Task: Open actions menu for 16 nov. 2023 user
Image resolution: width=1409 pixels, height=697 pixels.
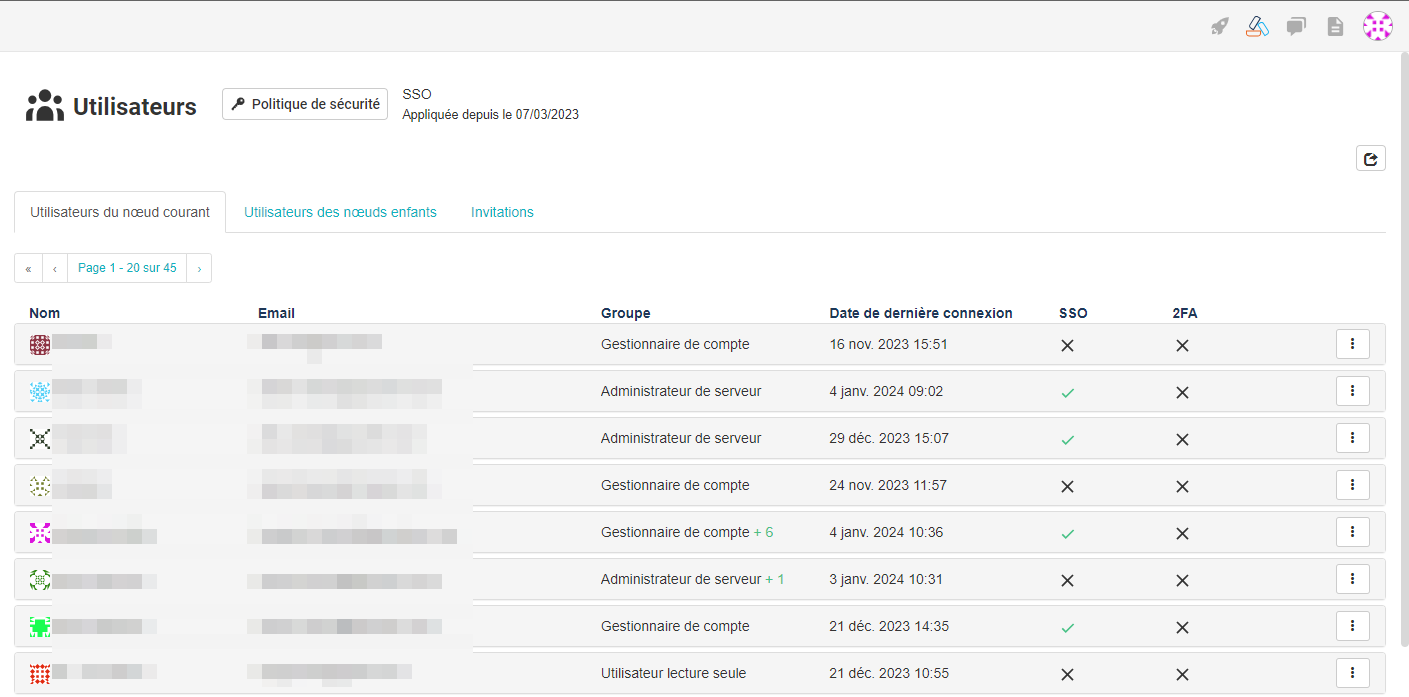Action: click(x=1352, y=344)
